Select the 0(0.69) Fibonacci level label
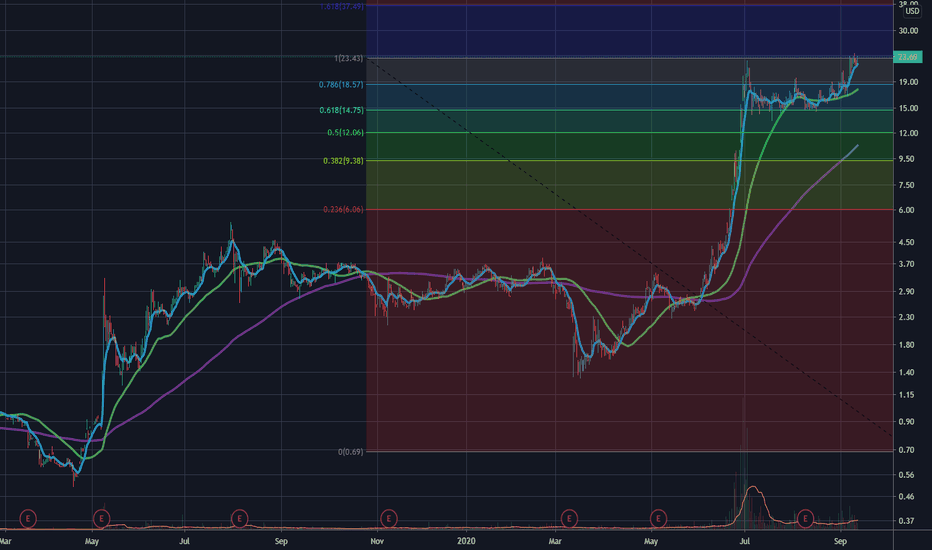This screenshot has width=932, height=550. [350, 452]
